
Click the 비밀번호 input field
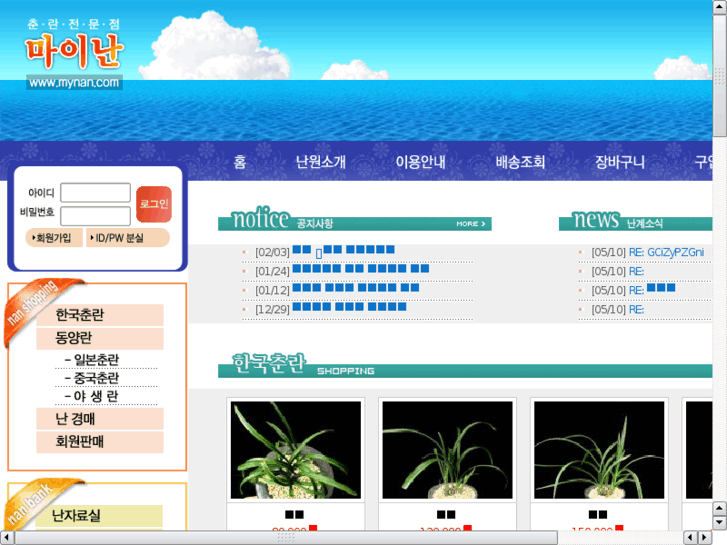pyautogui.click(x=96, y=216)
